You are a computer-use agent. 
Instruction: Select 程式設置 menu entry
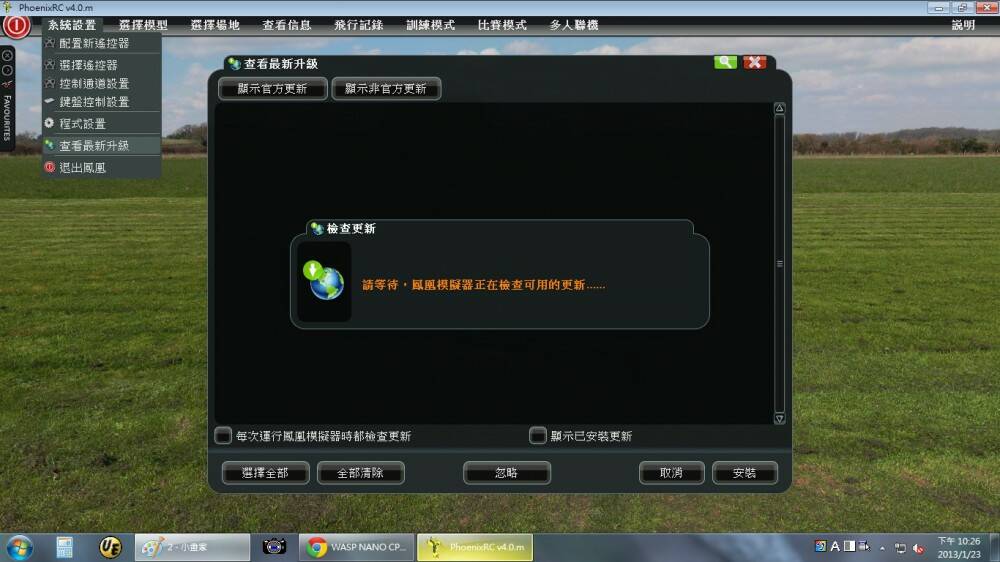(101, 123)
